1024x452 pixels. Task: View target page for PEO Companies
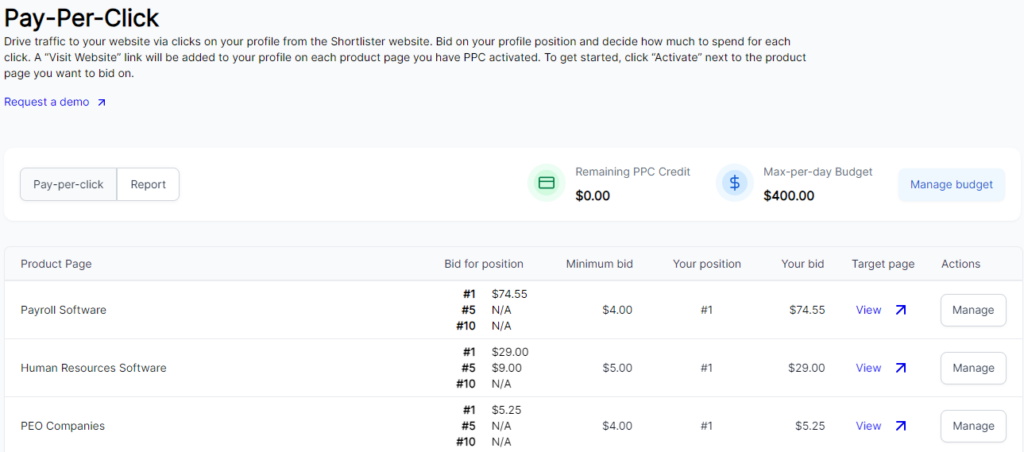[868, 426]
